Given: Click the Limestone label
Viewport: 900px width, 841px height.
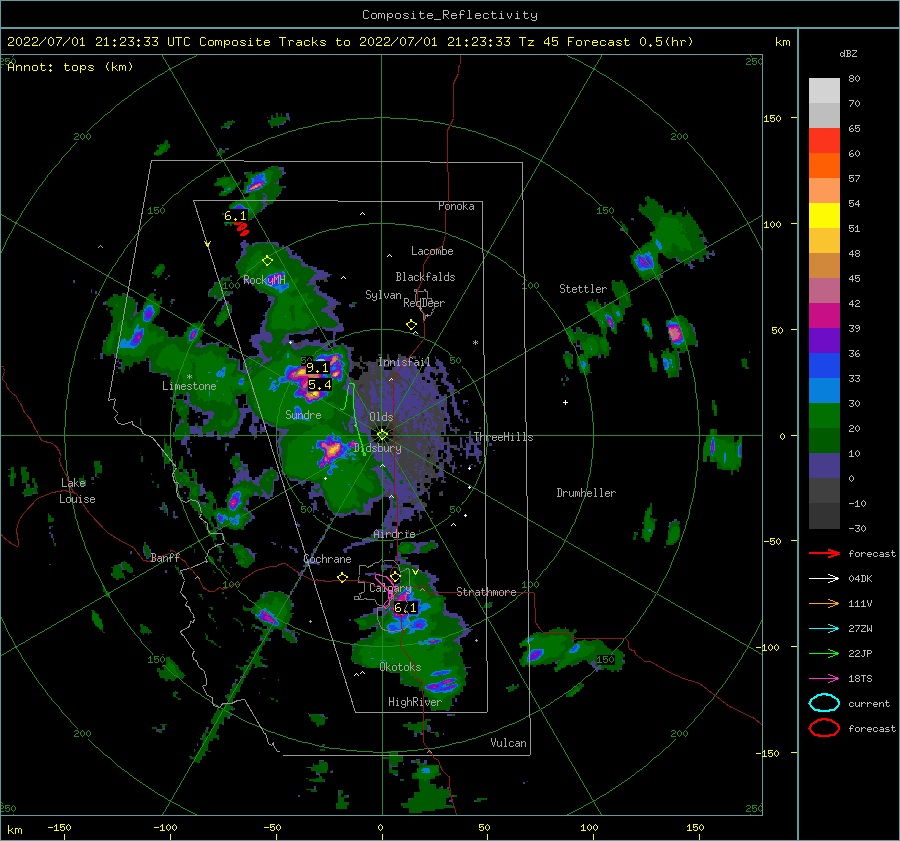Looking at the screenshot, I should coord(189,386).
